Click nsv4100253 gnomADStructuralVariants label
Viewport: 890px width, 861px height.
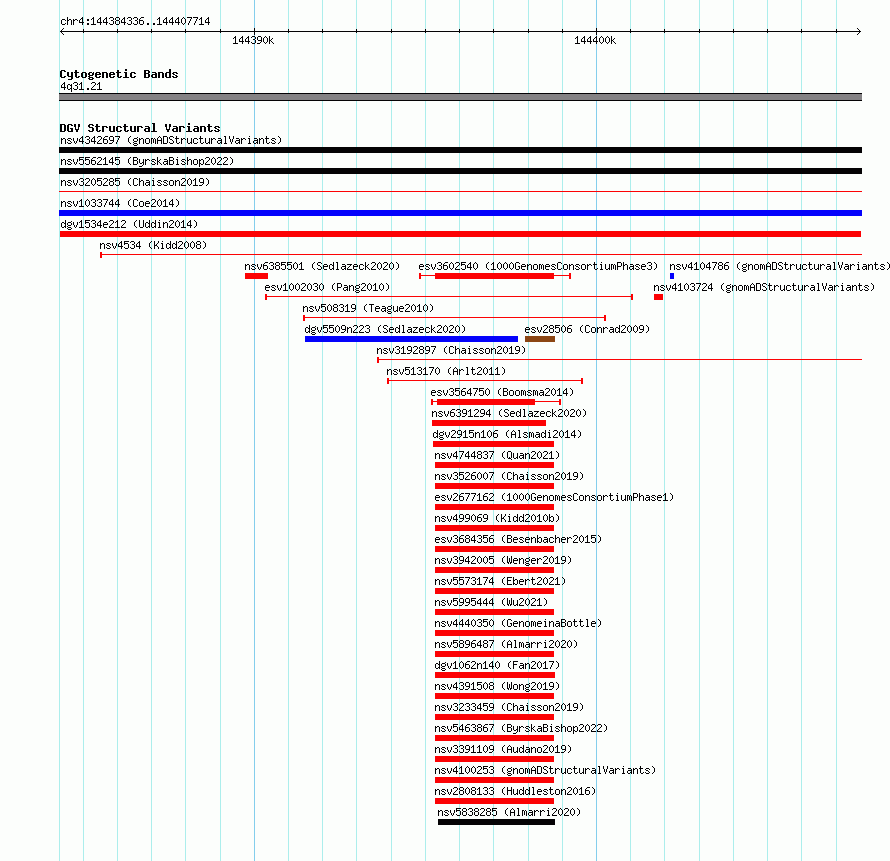(x=545, y=770)
